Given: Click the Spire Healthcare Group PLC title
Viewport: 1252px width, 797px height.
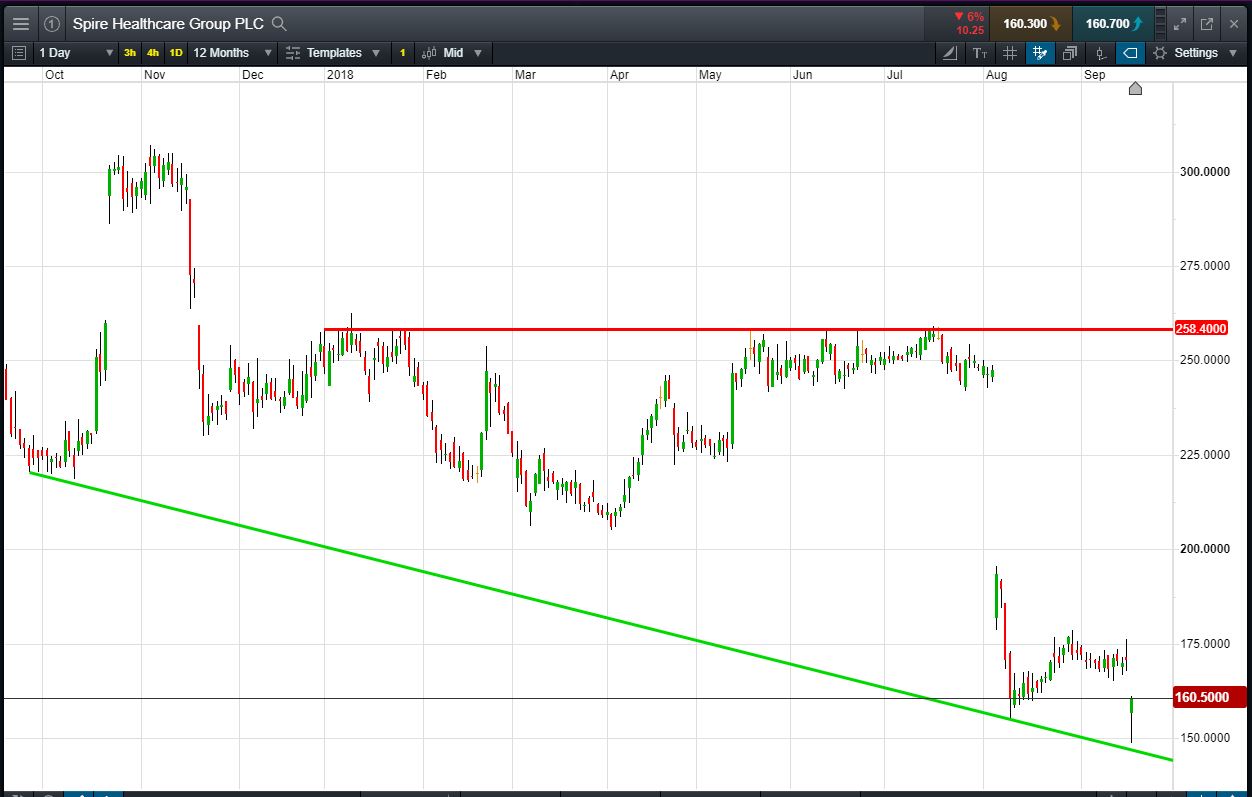Looking at the screenshot, I should coord(168,24).
